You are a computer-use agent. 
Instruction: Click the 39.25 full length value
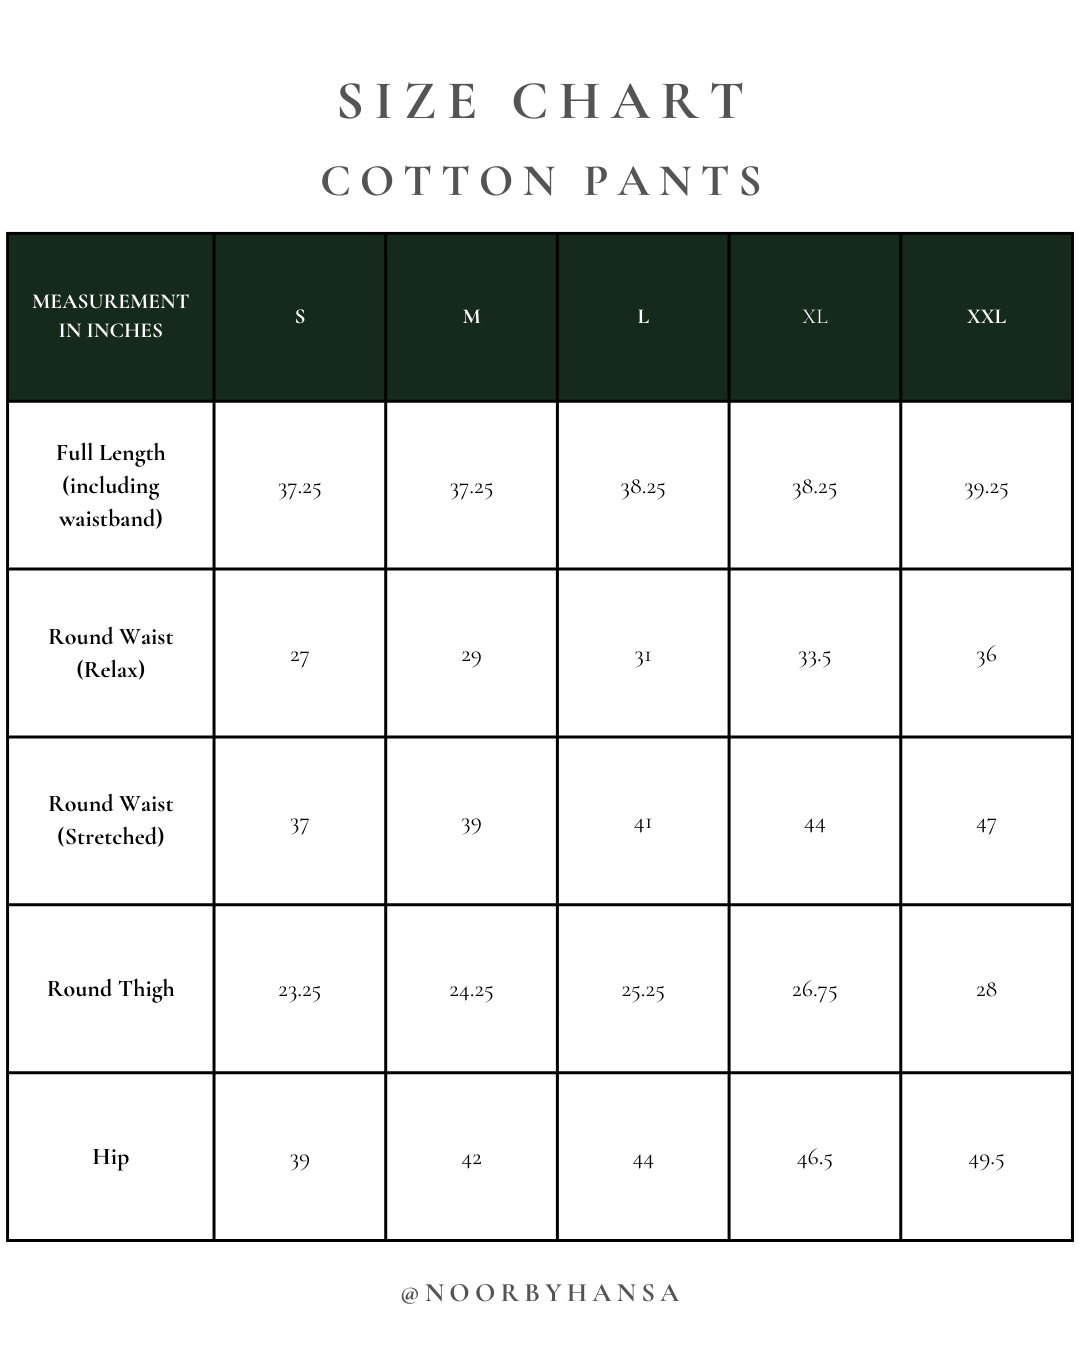(x=986, y=488)
